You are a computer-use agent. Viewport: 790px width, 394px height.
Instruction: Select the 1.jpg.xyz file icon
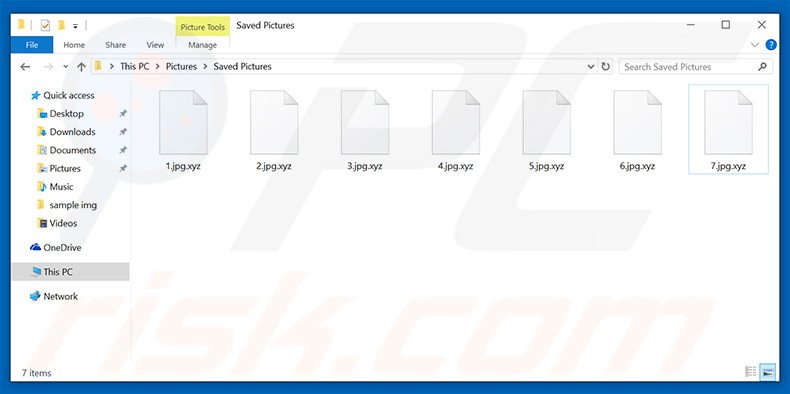coord(183,122)
